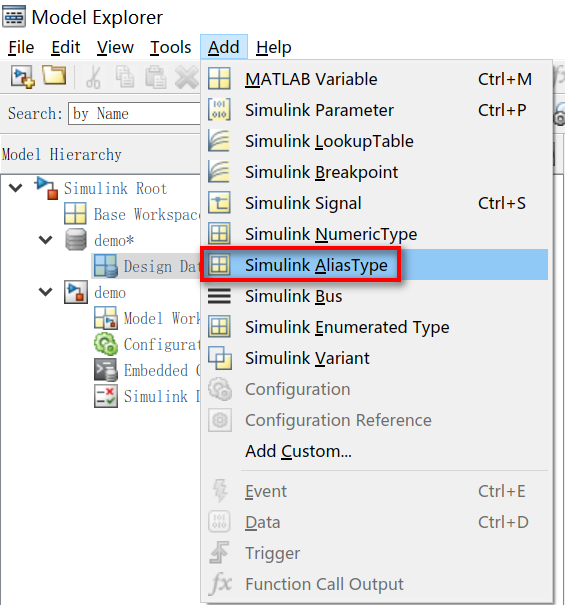565x605 pixels.
Task: Click the Open folder toolbar icon
Action: (x=54, y=75)
